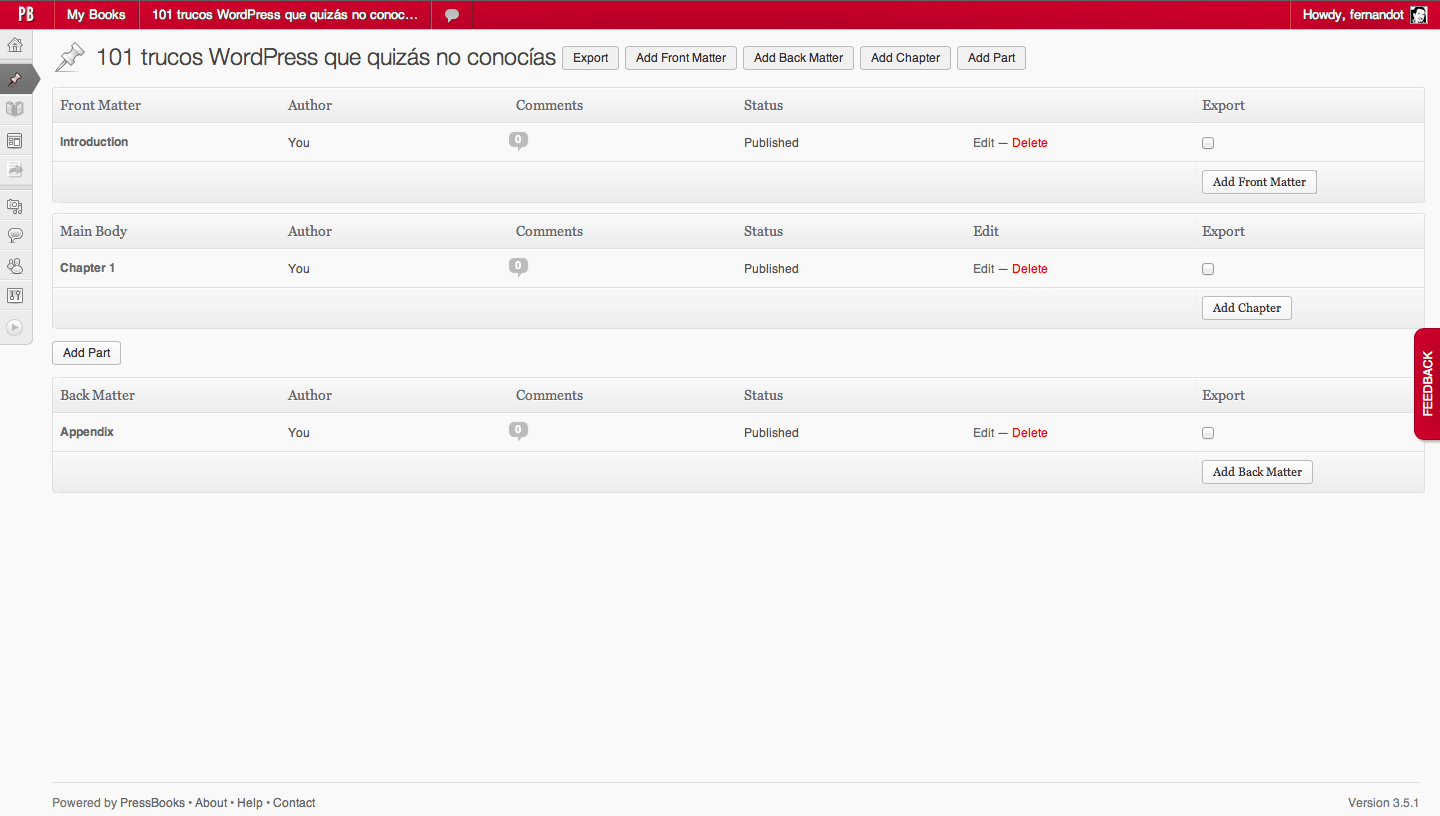Open the Comments speech bubble in sidebar
Screen dimensions: 1440x816
pos(15,236)
